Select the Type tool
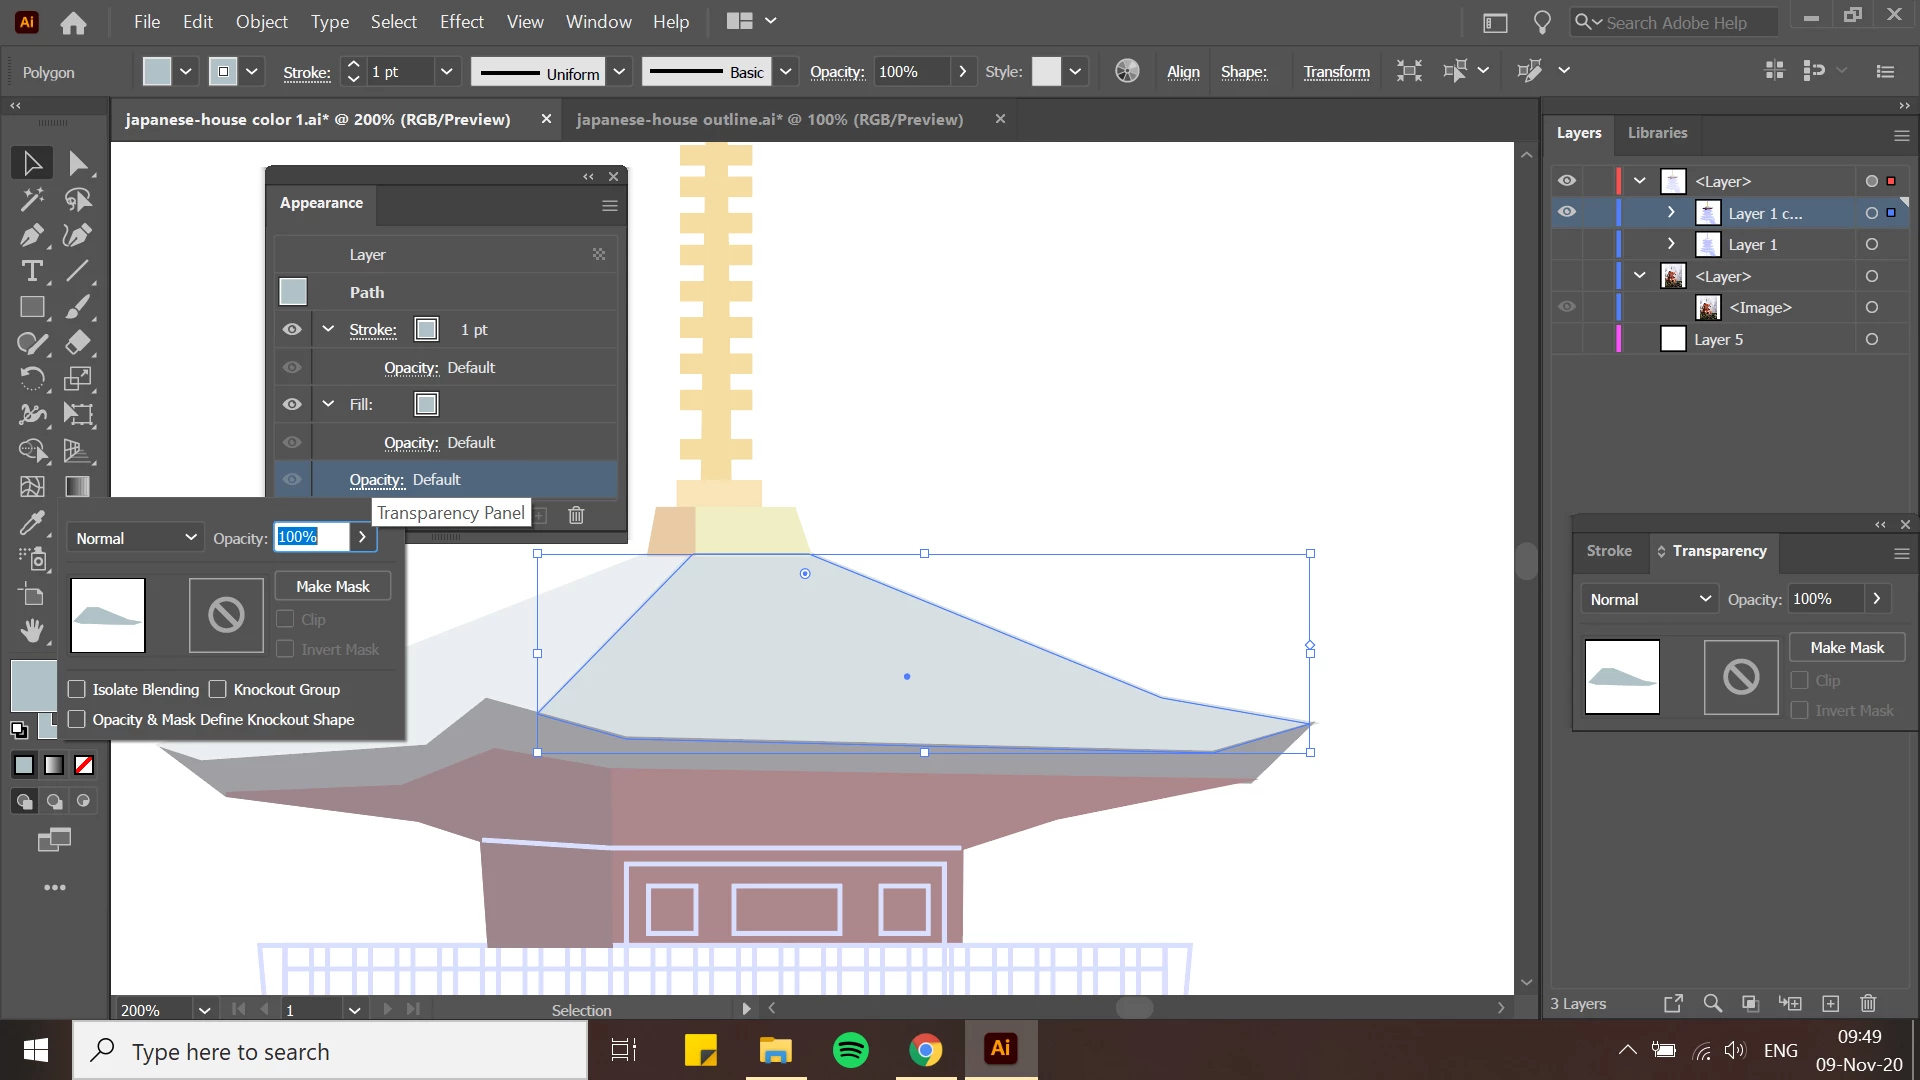 point(31,271)
